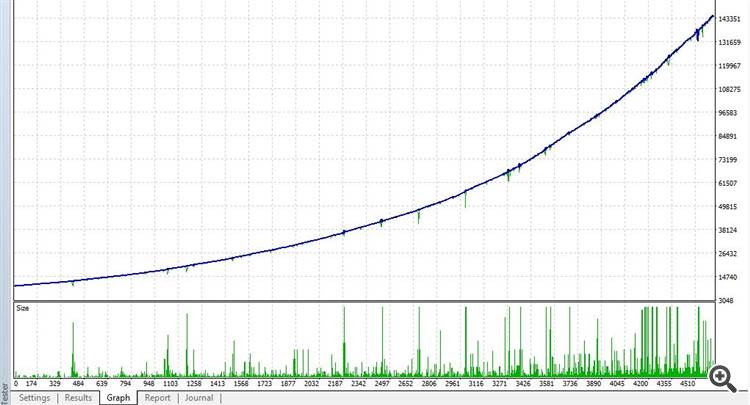Click the Y-axis value 84891
Viewport: 750px width, 405px height.
point(728,136)
